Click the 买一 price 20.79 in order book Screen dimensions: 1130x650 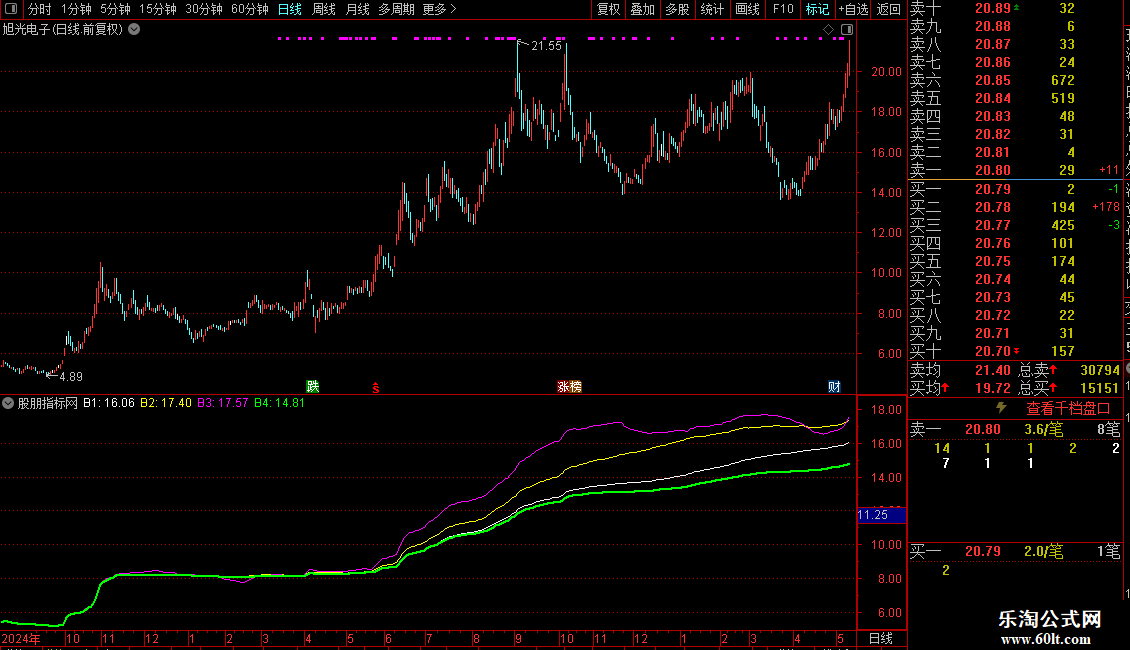[x=993, y=190]
